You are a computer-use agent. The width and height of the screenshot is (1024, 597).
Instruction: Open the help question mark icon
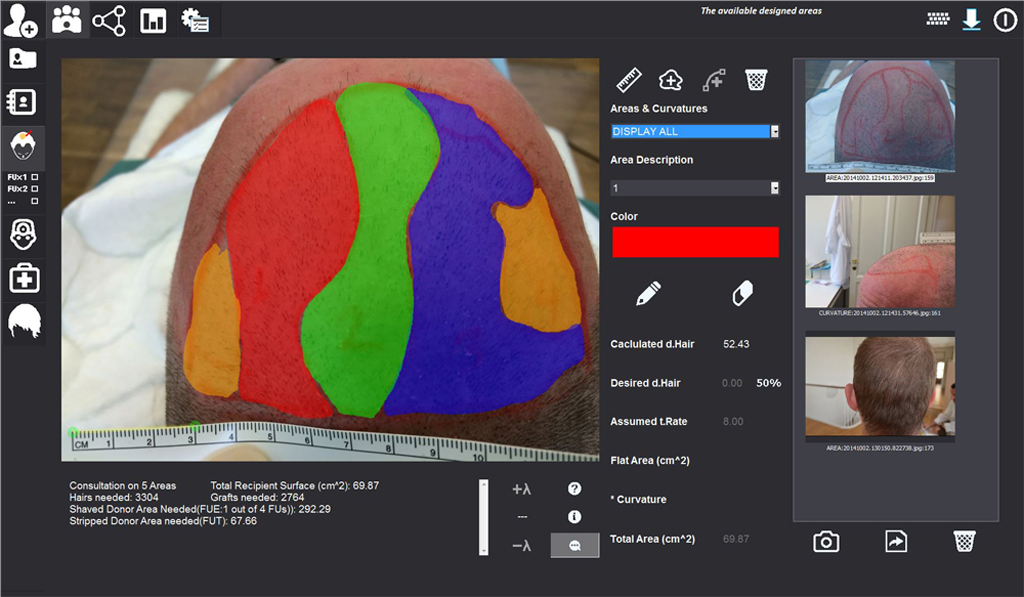(x=575, y=489)
